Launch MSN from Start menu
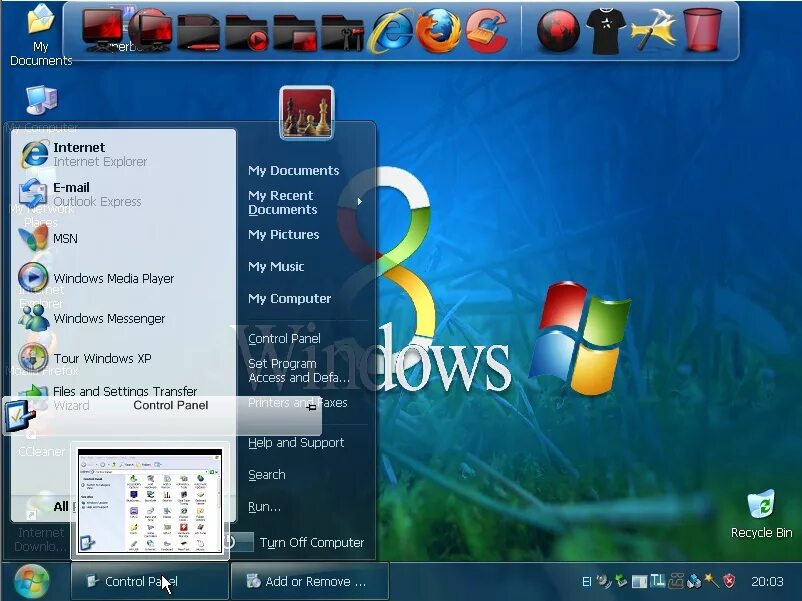This screenshot has width=802, height=601. click(x=123, y=238)
